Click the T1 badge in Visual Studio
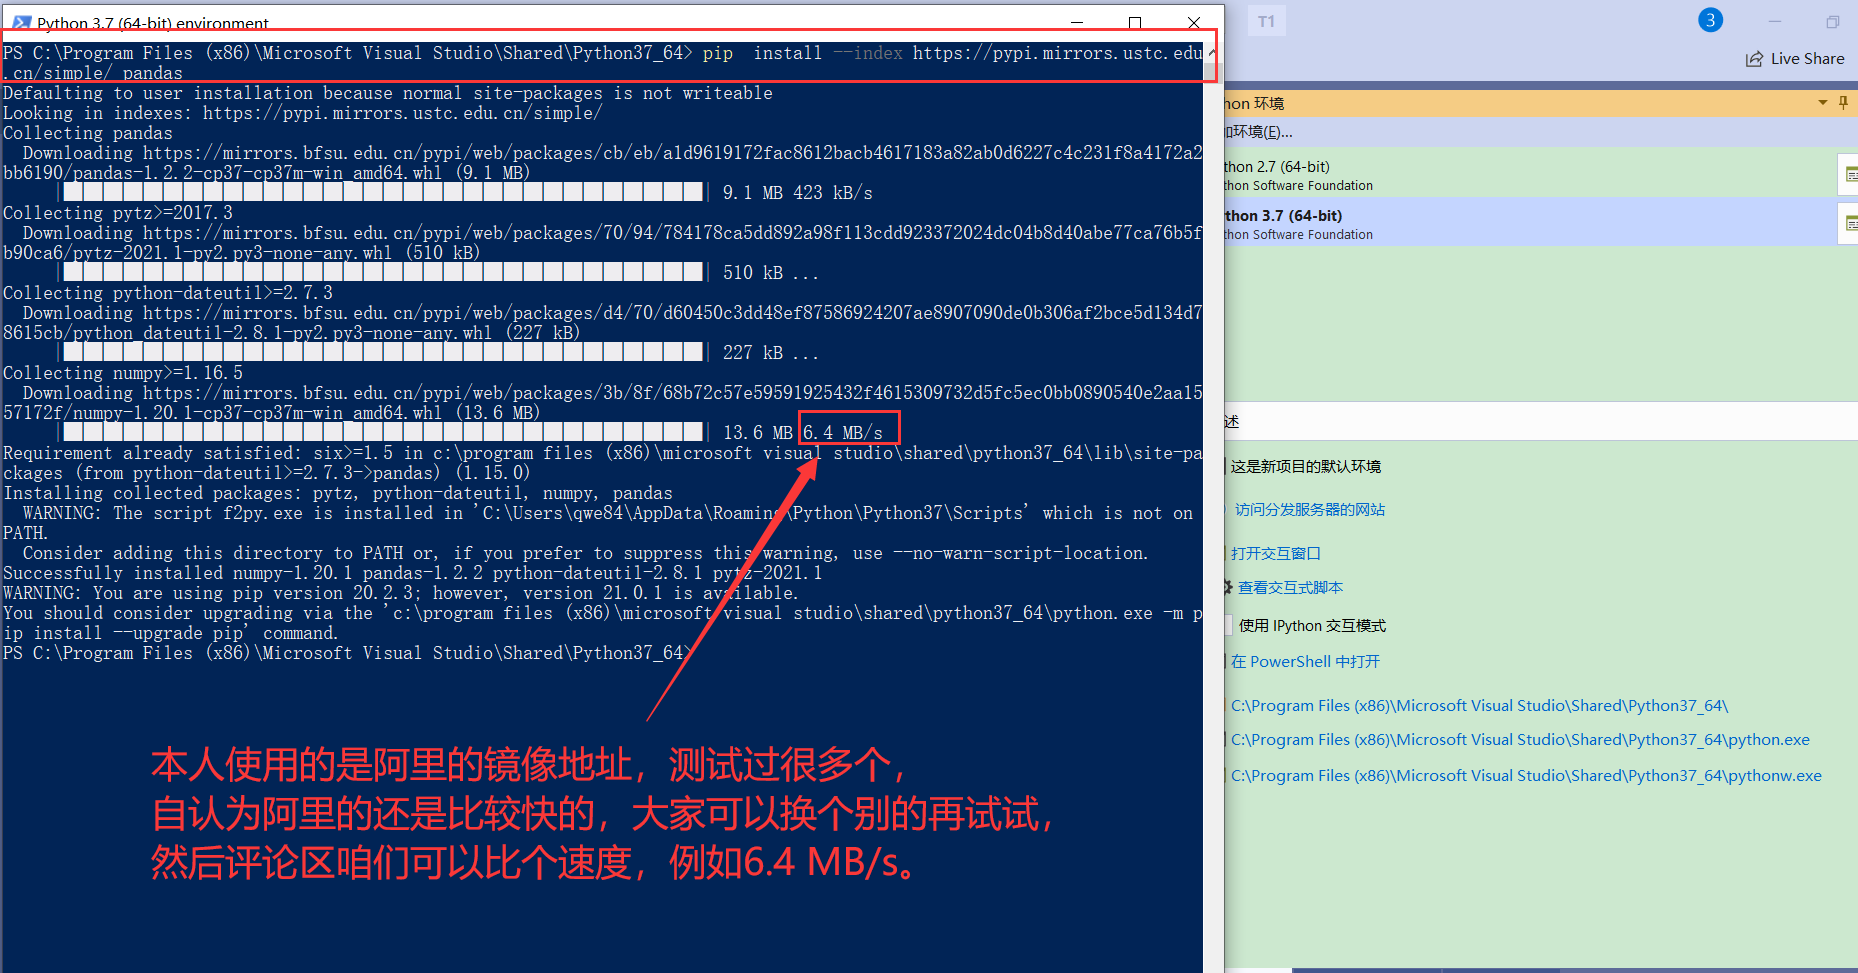The width and height of the screenshot is (1858, 973). tap(1266, 21)
